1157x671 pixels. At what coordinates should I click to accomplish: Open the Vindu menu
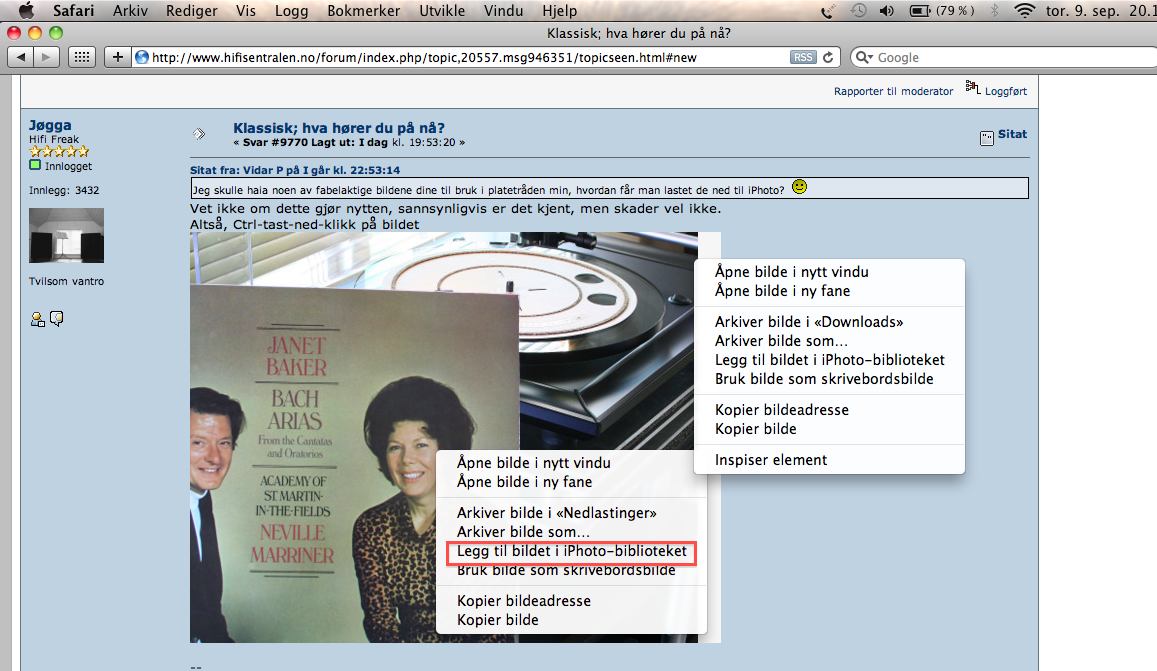503,10
